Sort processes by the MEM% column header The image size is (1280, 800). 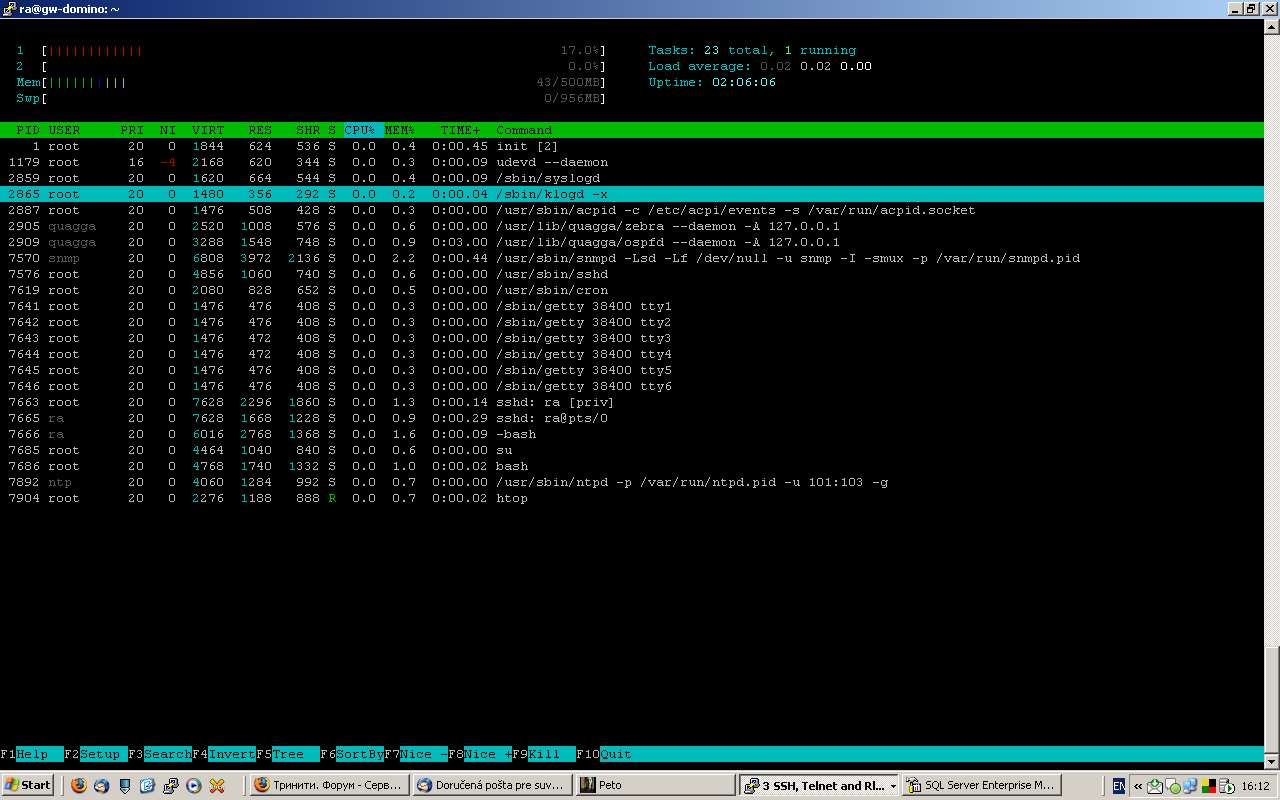(400, 130)
